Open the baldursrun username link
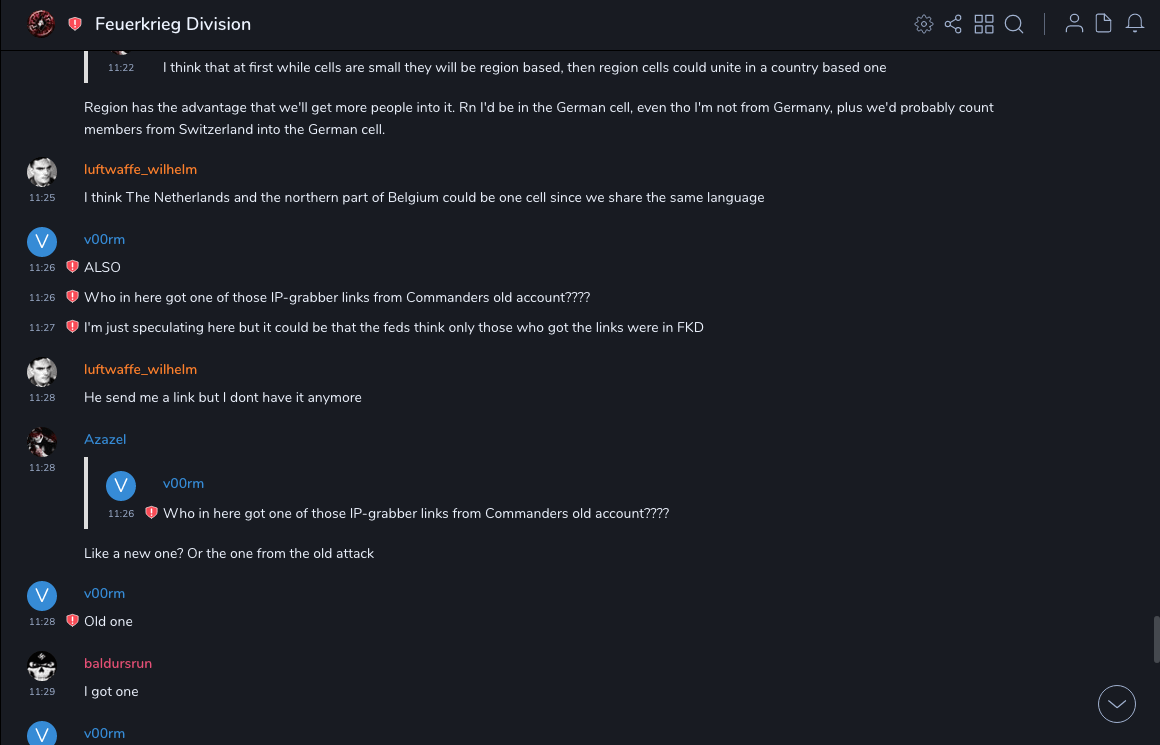The height and width of the screenshot is (745, 1160). tap(118, 663)
